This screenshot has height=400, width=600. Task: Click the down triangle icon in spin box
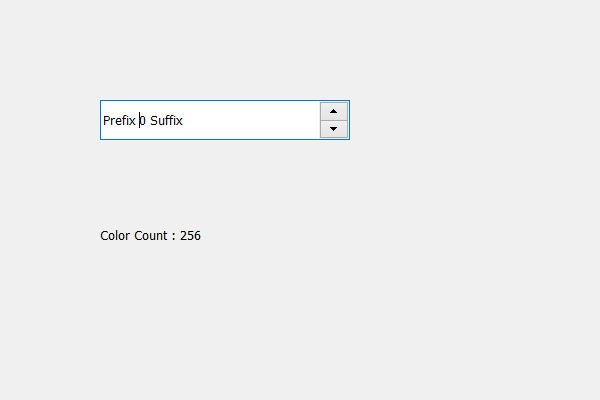coord(333,129)
